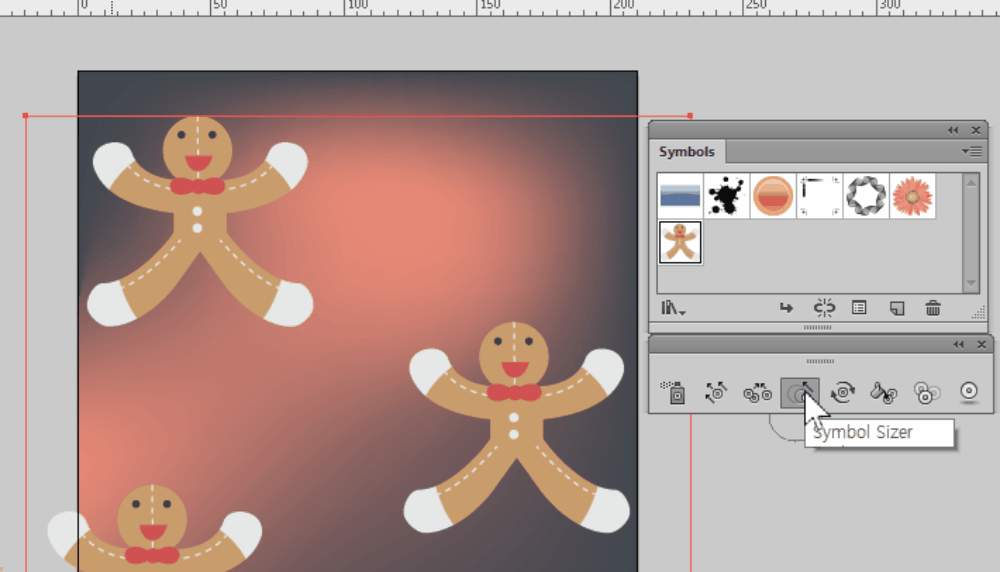The width and height of the screenshot is (1000, 572).
Task: Click the selection handle at top-right corner
Action: click(x=690, y=116)
